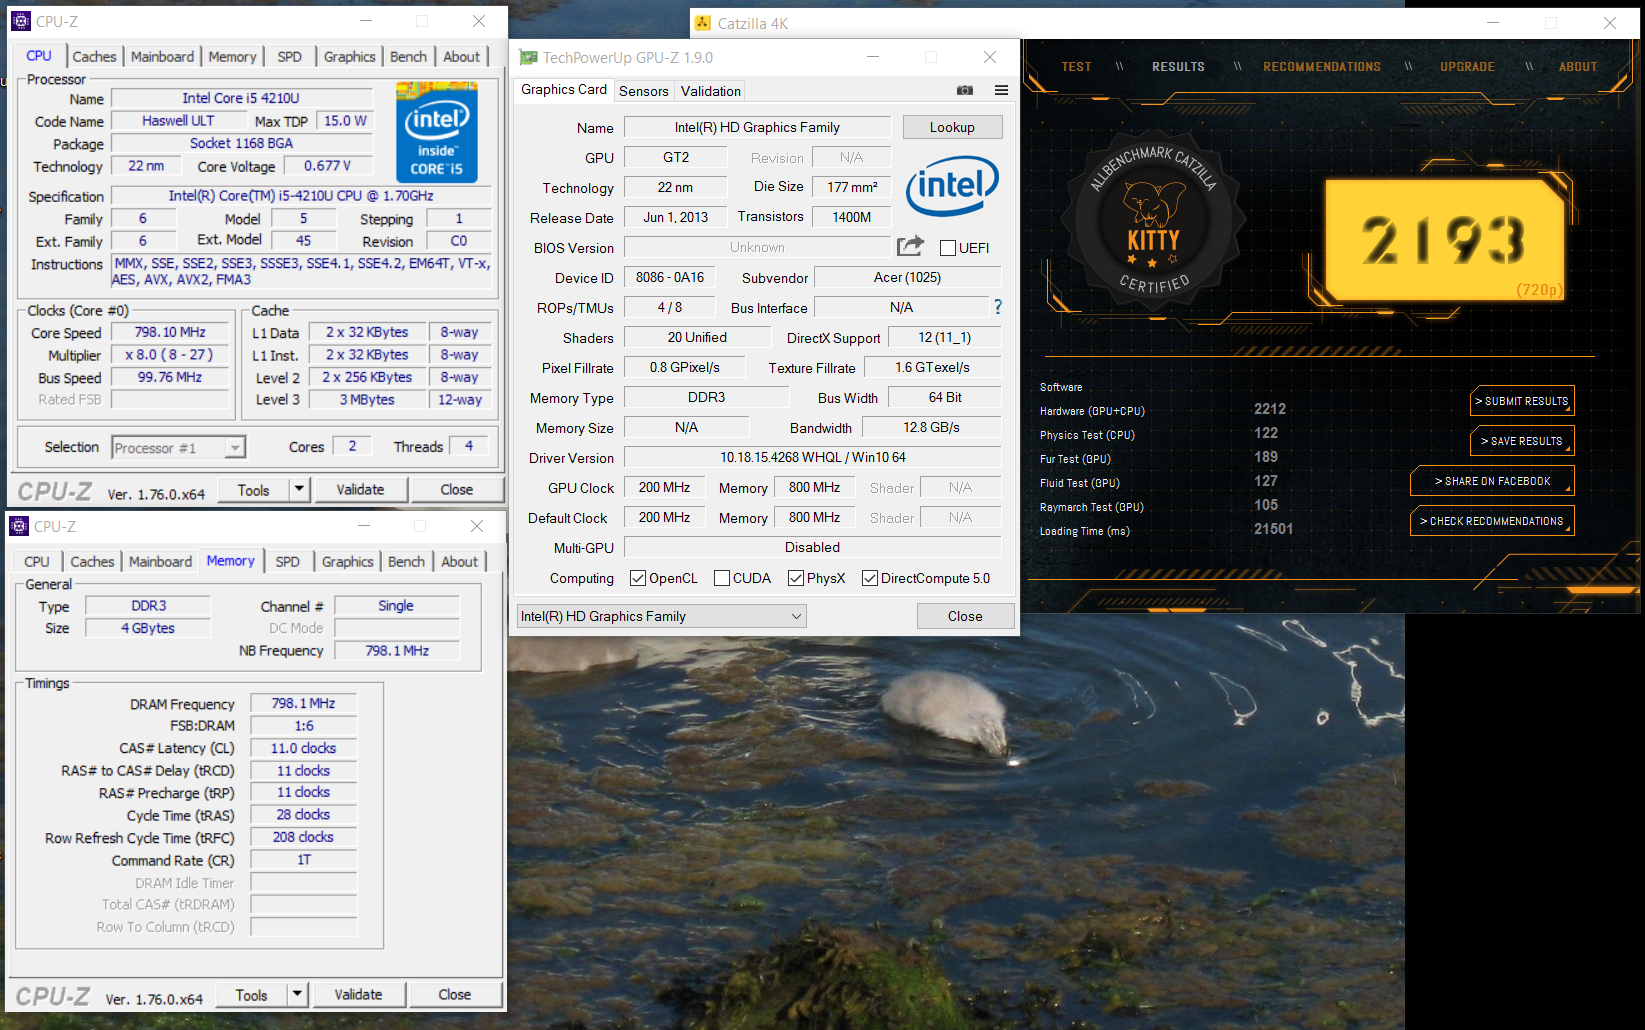Screen dimensions: 1645x1030
Task: Click the Bus Interface question mark icon
Action: point(997,307)
